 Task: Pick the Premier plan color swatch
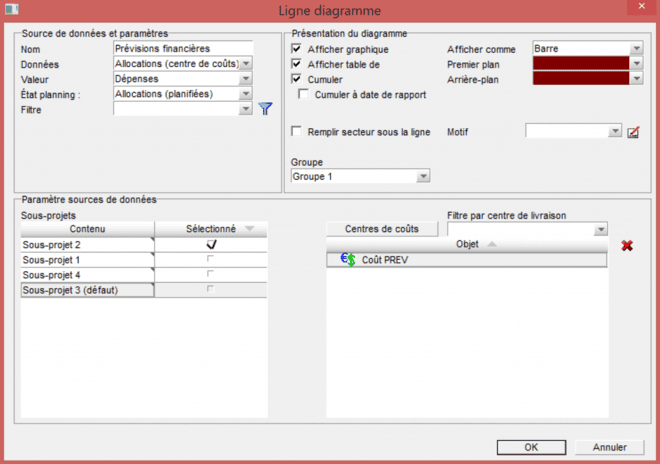click(x=580, y=63)
